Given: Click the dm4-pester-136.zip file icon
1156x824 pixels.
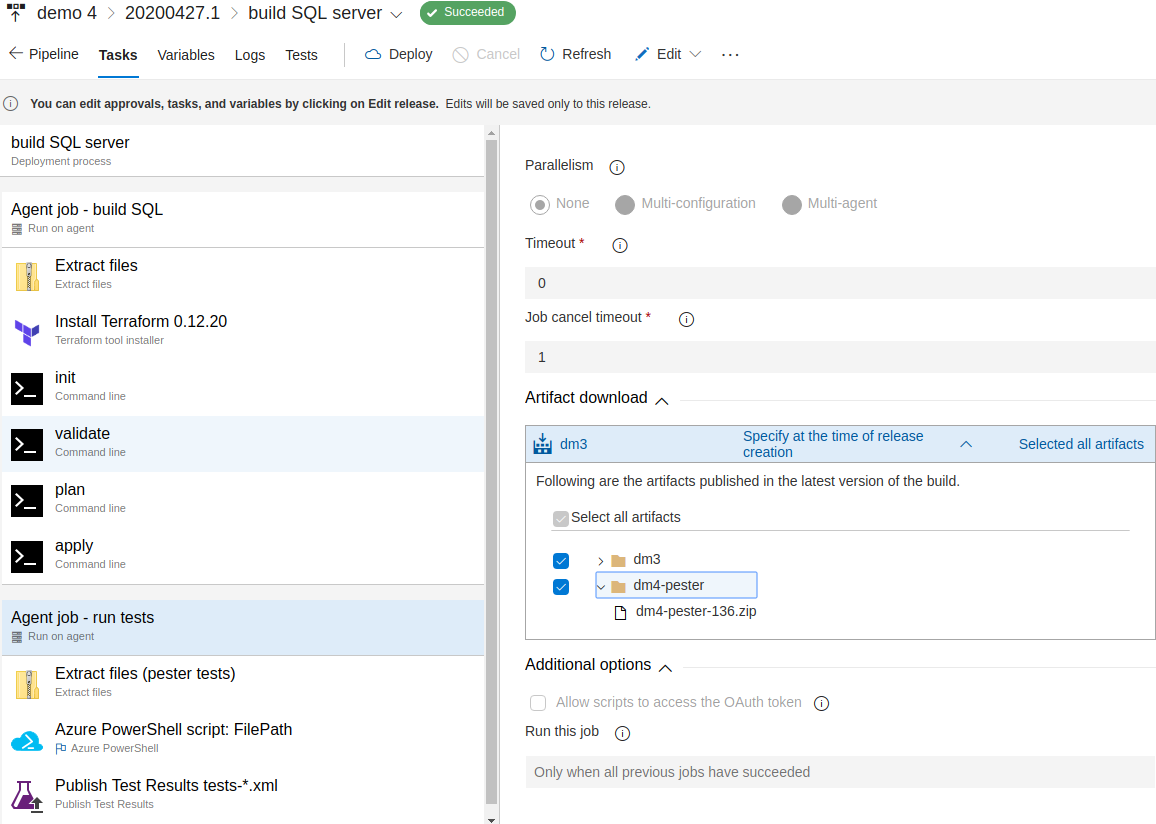Looking at the screenshot, I should 621,612.
